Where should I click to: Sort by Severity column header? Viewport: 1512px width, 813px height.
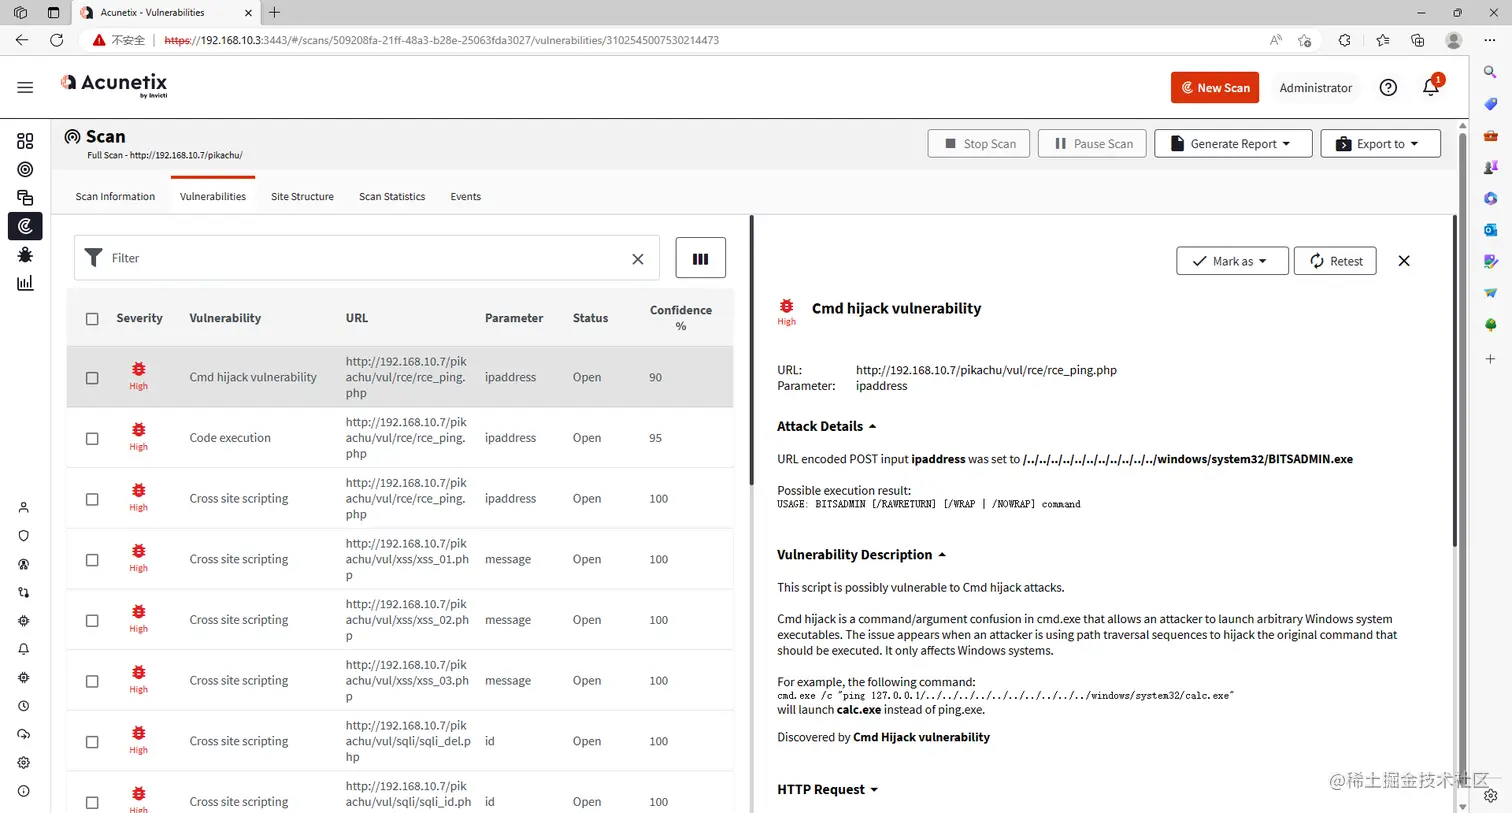click(139, 318)
